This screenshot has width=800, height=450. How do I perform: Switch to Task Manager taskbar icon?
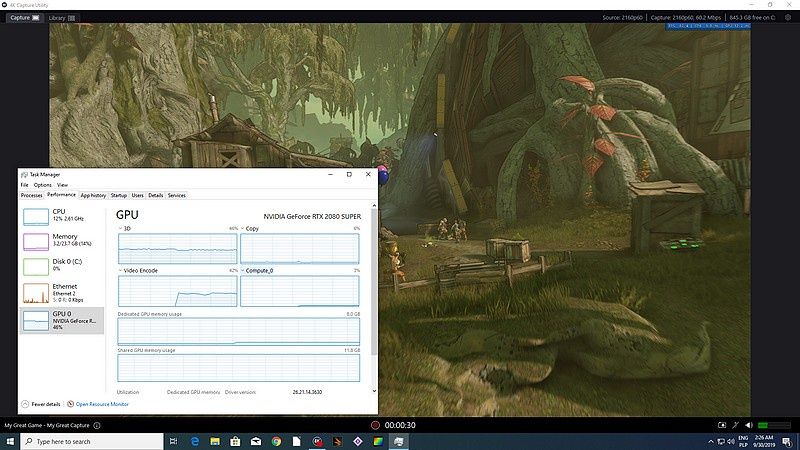pos(398,441)
